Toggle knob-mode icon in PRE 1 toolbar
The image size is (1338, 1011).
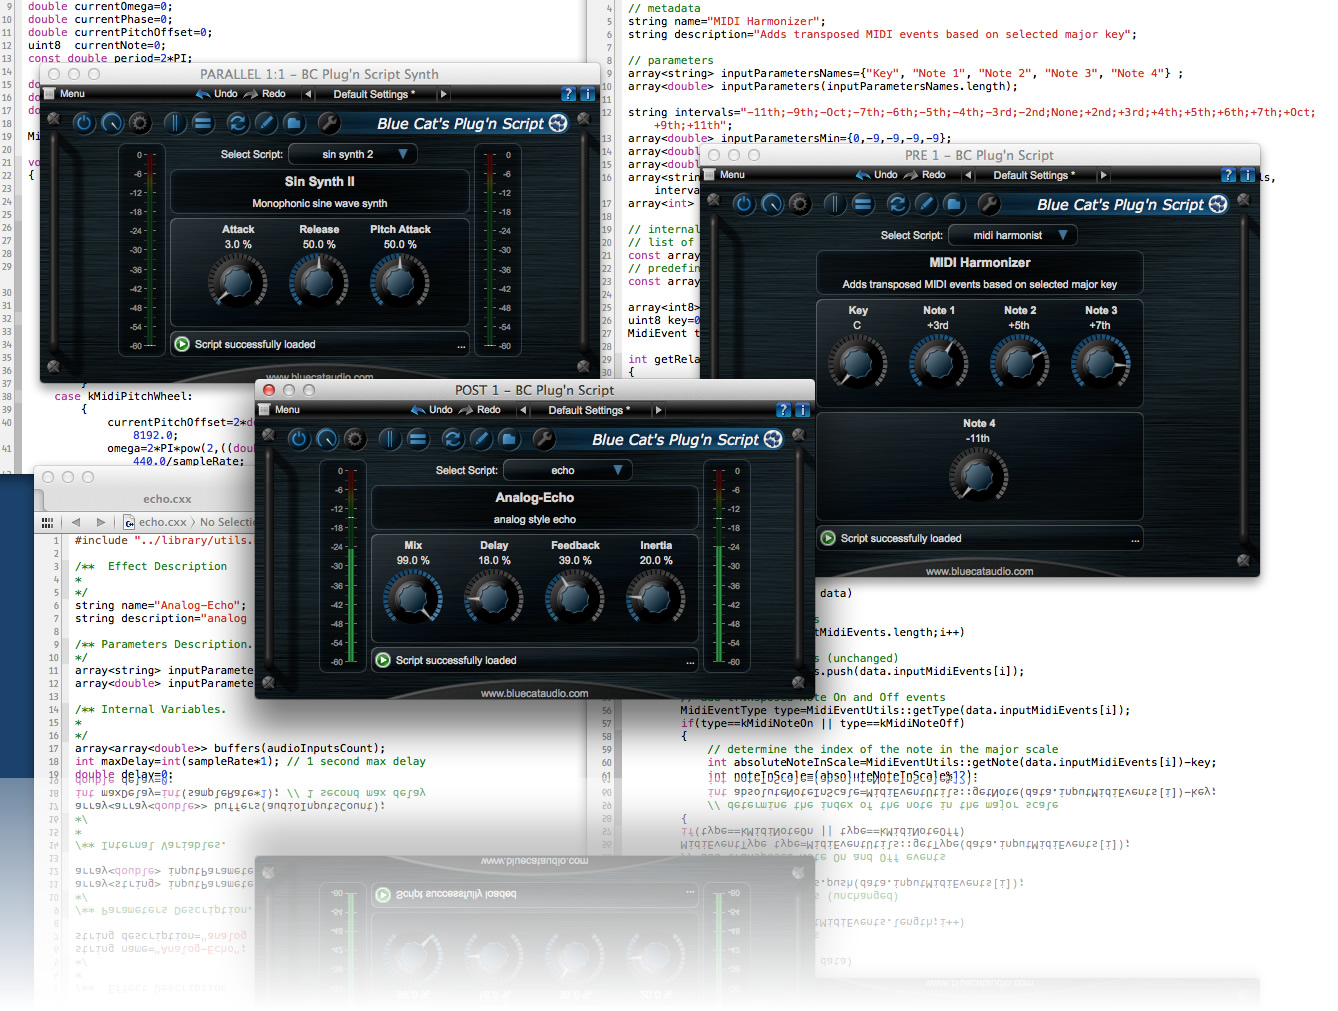pos(772,204)
